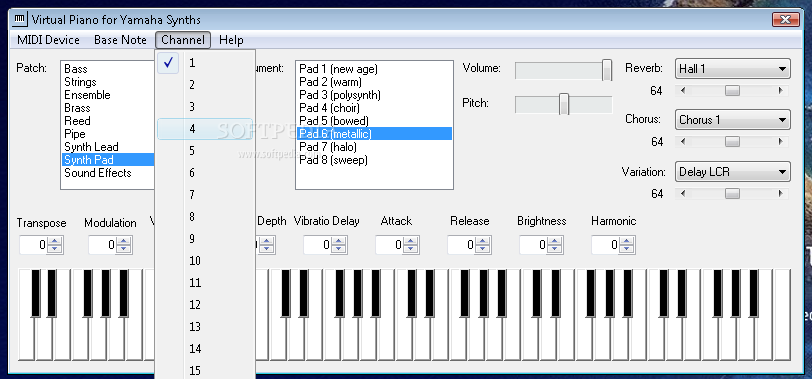Increase Attack value with up arrow

coord(410,241)
